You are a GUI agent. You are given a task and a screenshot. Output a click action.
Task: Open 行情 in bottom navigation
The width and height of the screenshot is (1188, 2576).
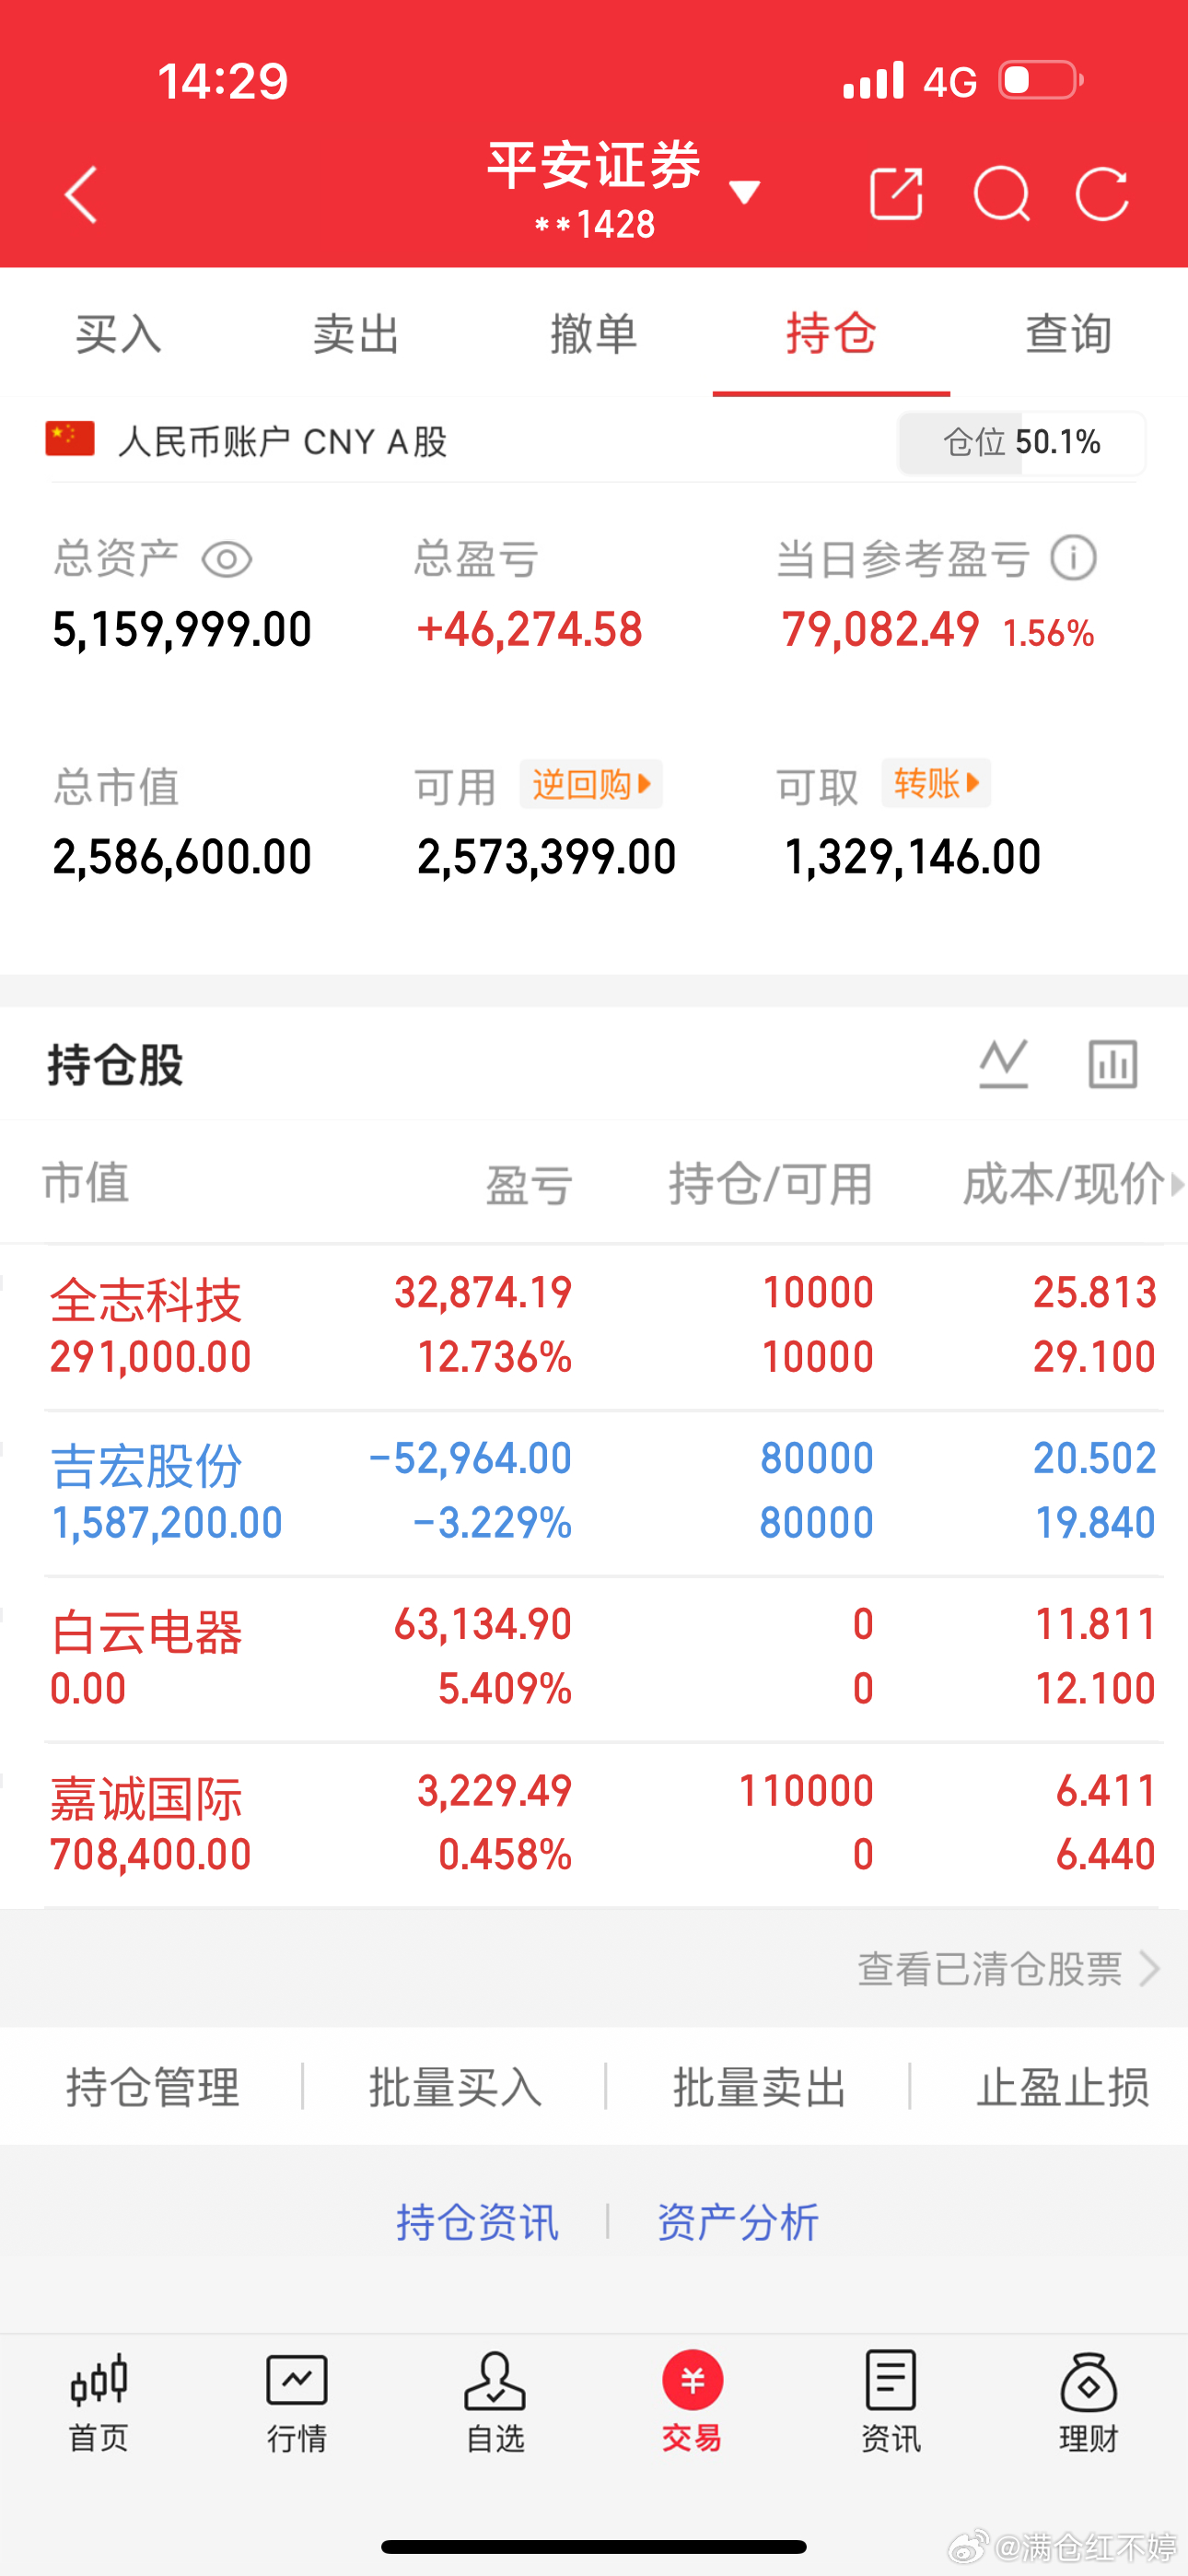coord(297,2402)
